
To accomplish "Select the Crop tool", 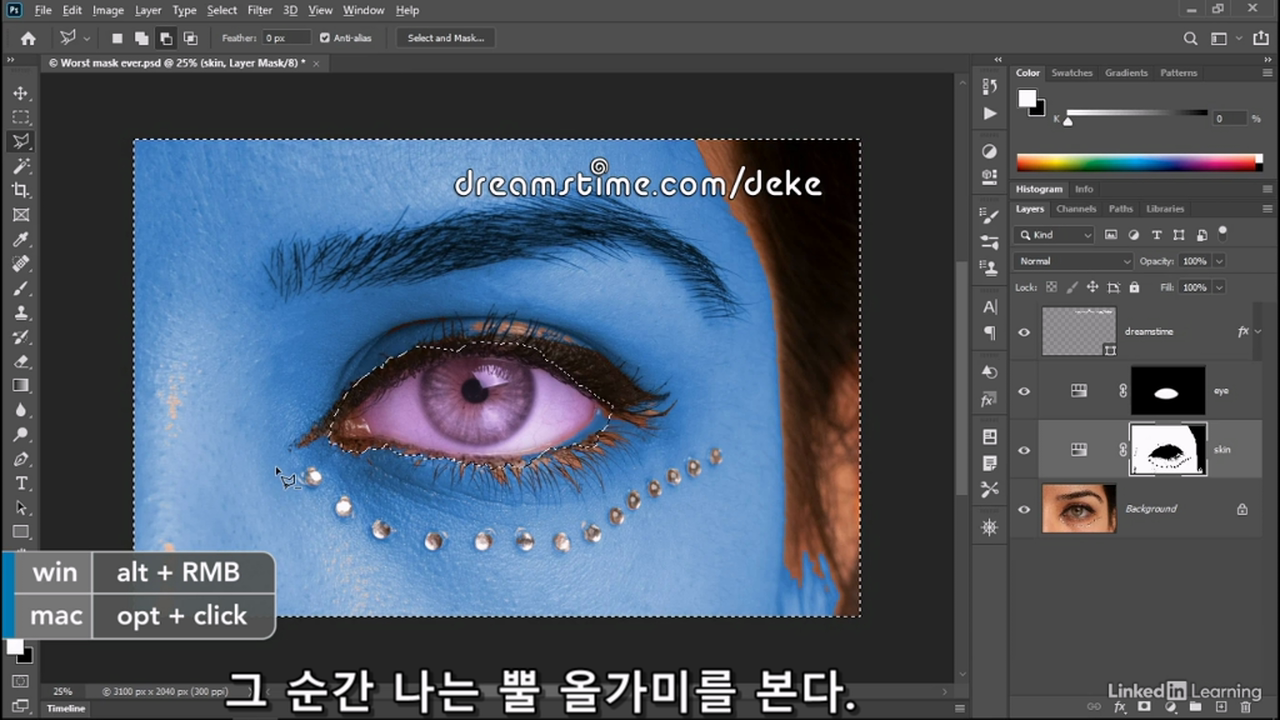I will tap(21, 190).
